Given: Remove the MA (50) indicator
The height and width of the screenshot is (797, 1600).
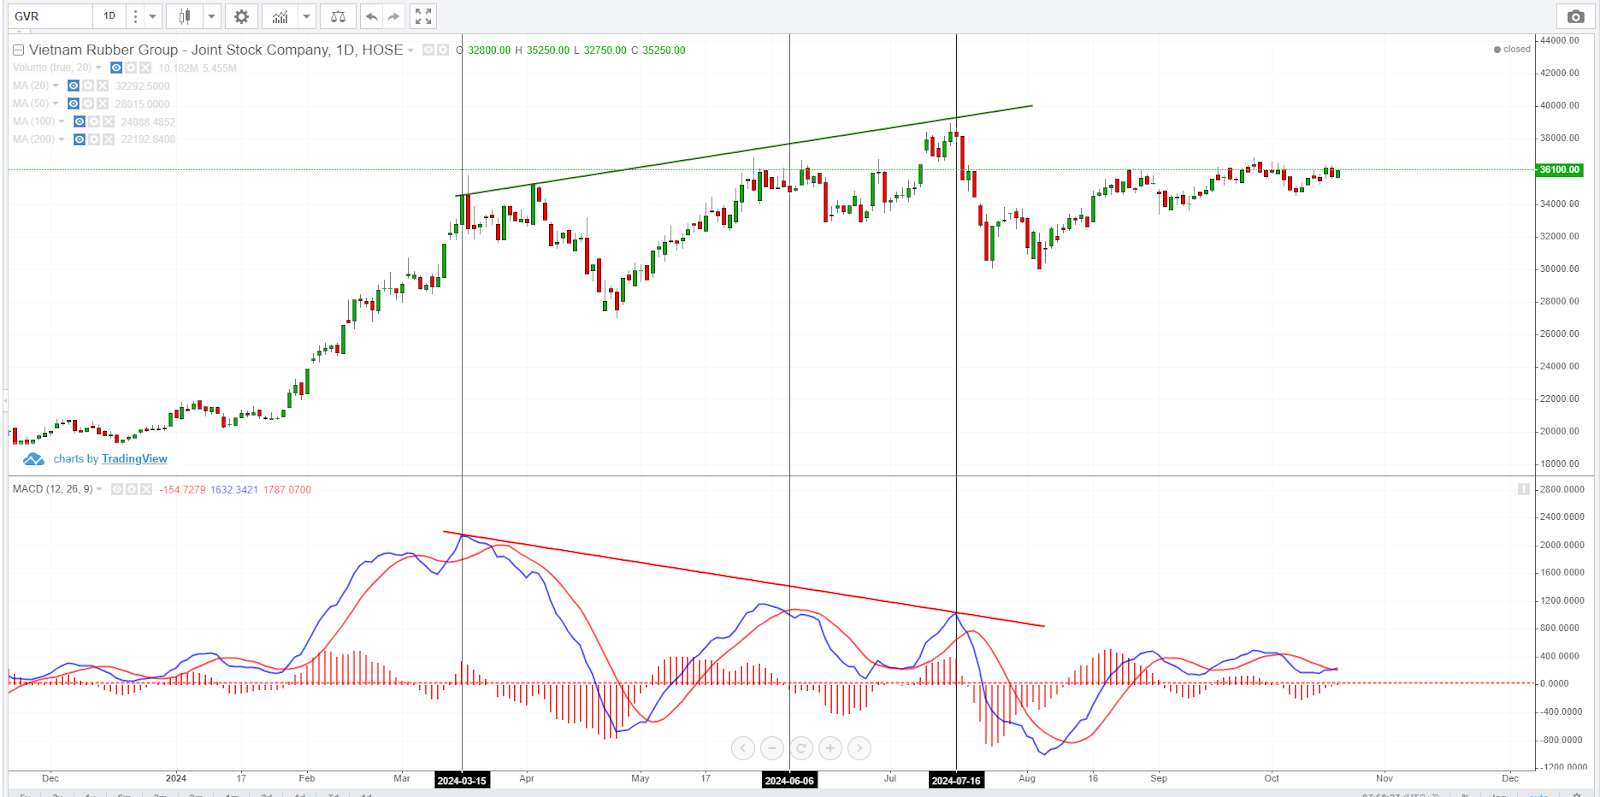Looking at the screenshot, I should [102, 104].
